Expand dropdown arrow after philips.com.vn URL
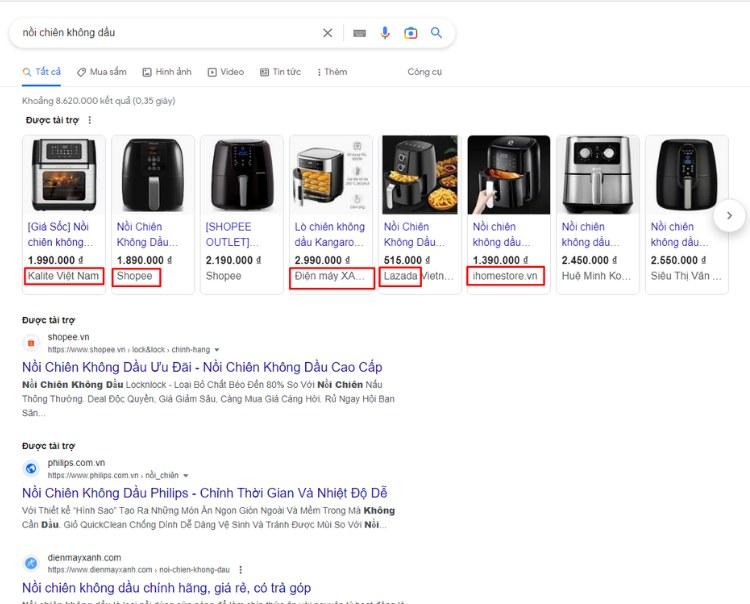The width and height of the screenshot is (750, 604). point(186,475)
